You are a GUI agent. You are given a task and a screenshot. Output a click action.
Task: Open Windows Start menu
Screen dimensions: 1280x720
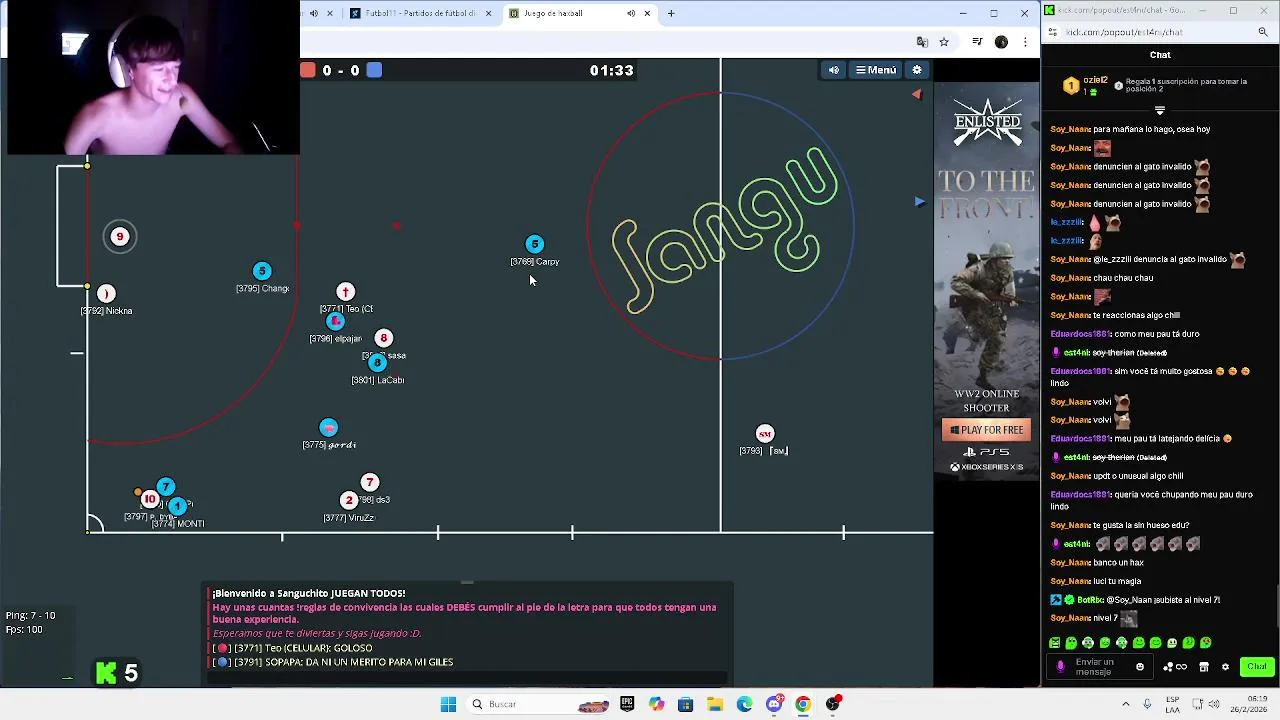coord(448,704)
